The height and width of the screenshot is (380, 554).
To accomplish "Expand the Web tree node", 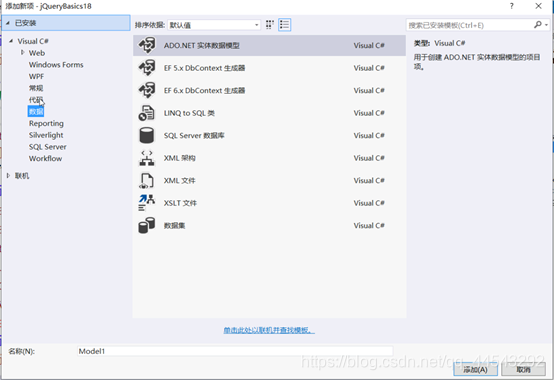I will tap(23, 53).
